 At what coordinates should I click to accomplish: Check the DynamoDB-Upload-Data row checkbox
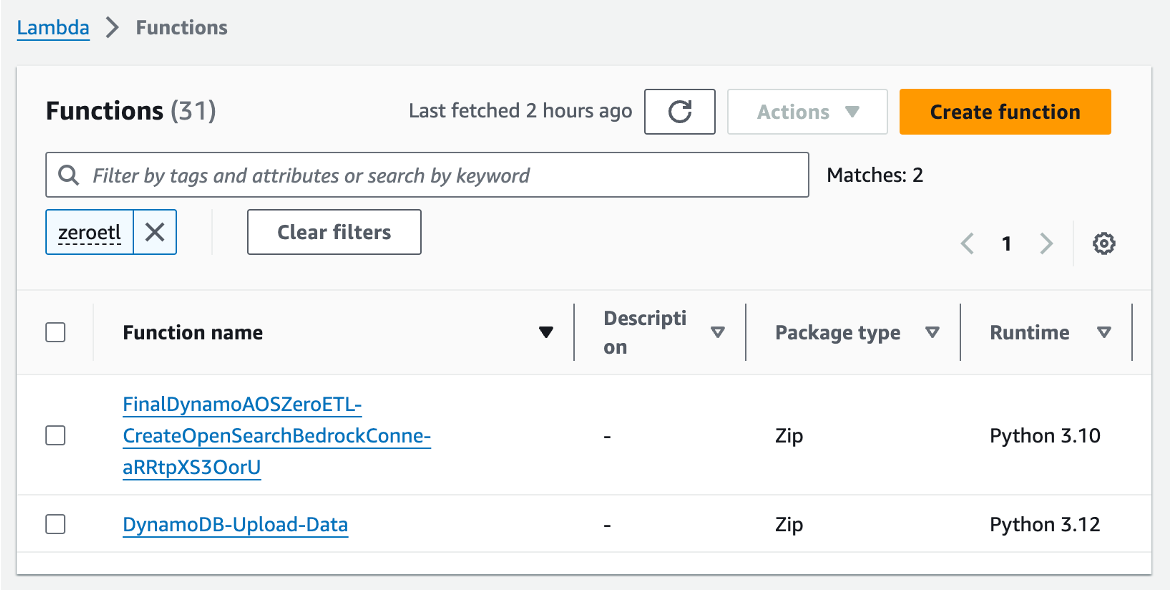tap(56, 524)
